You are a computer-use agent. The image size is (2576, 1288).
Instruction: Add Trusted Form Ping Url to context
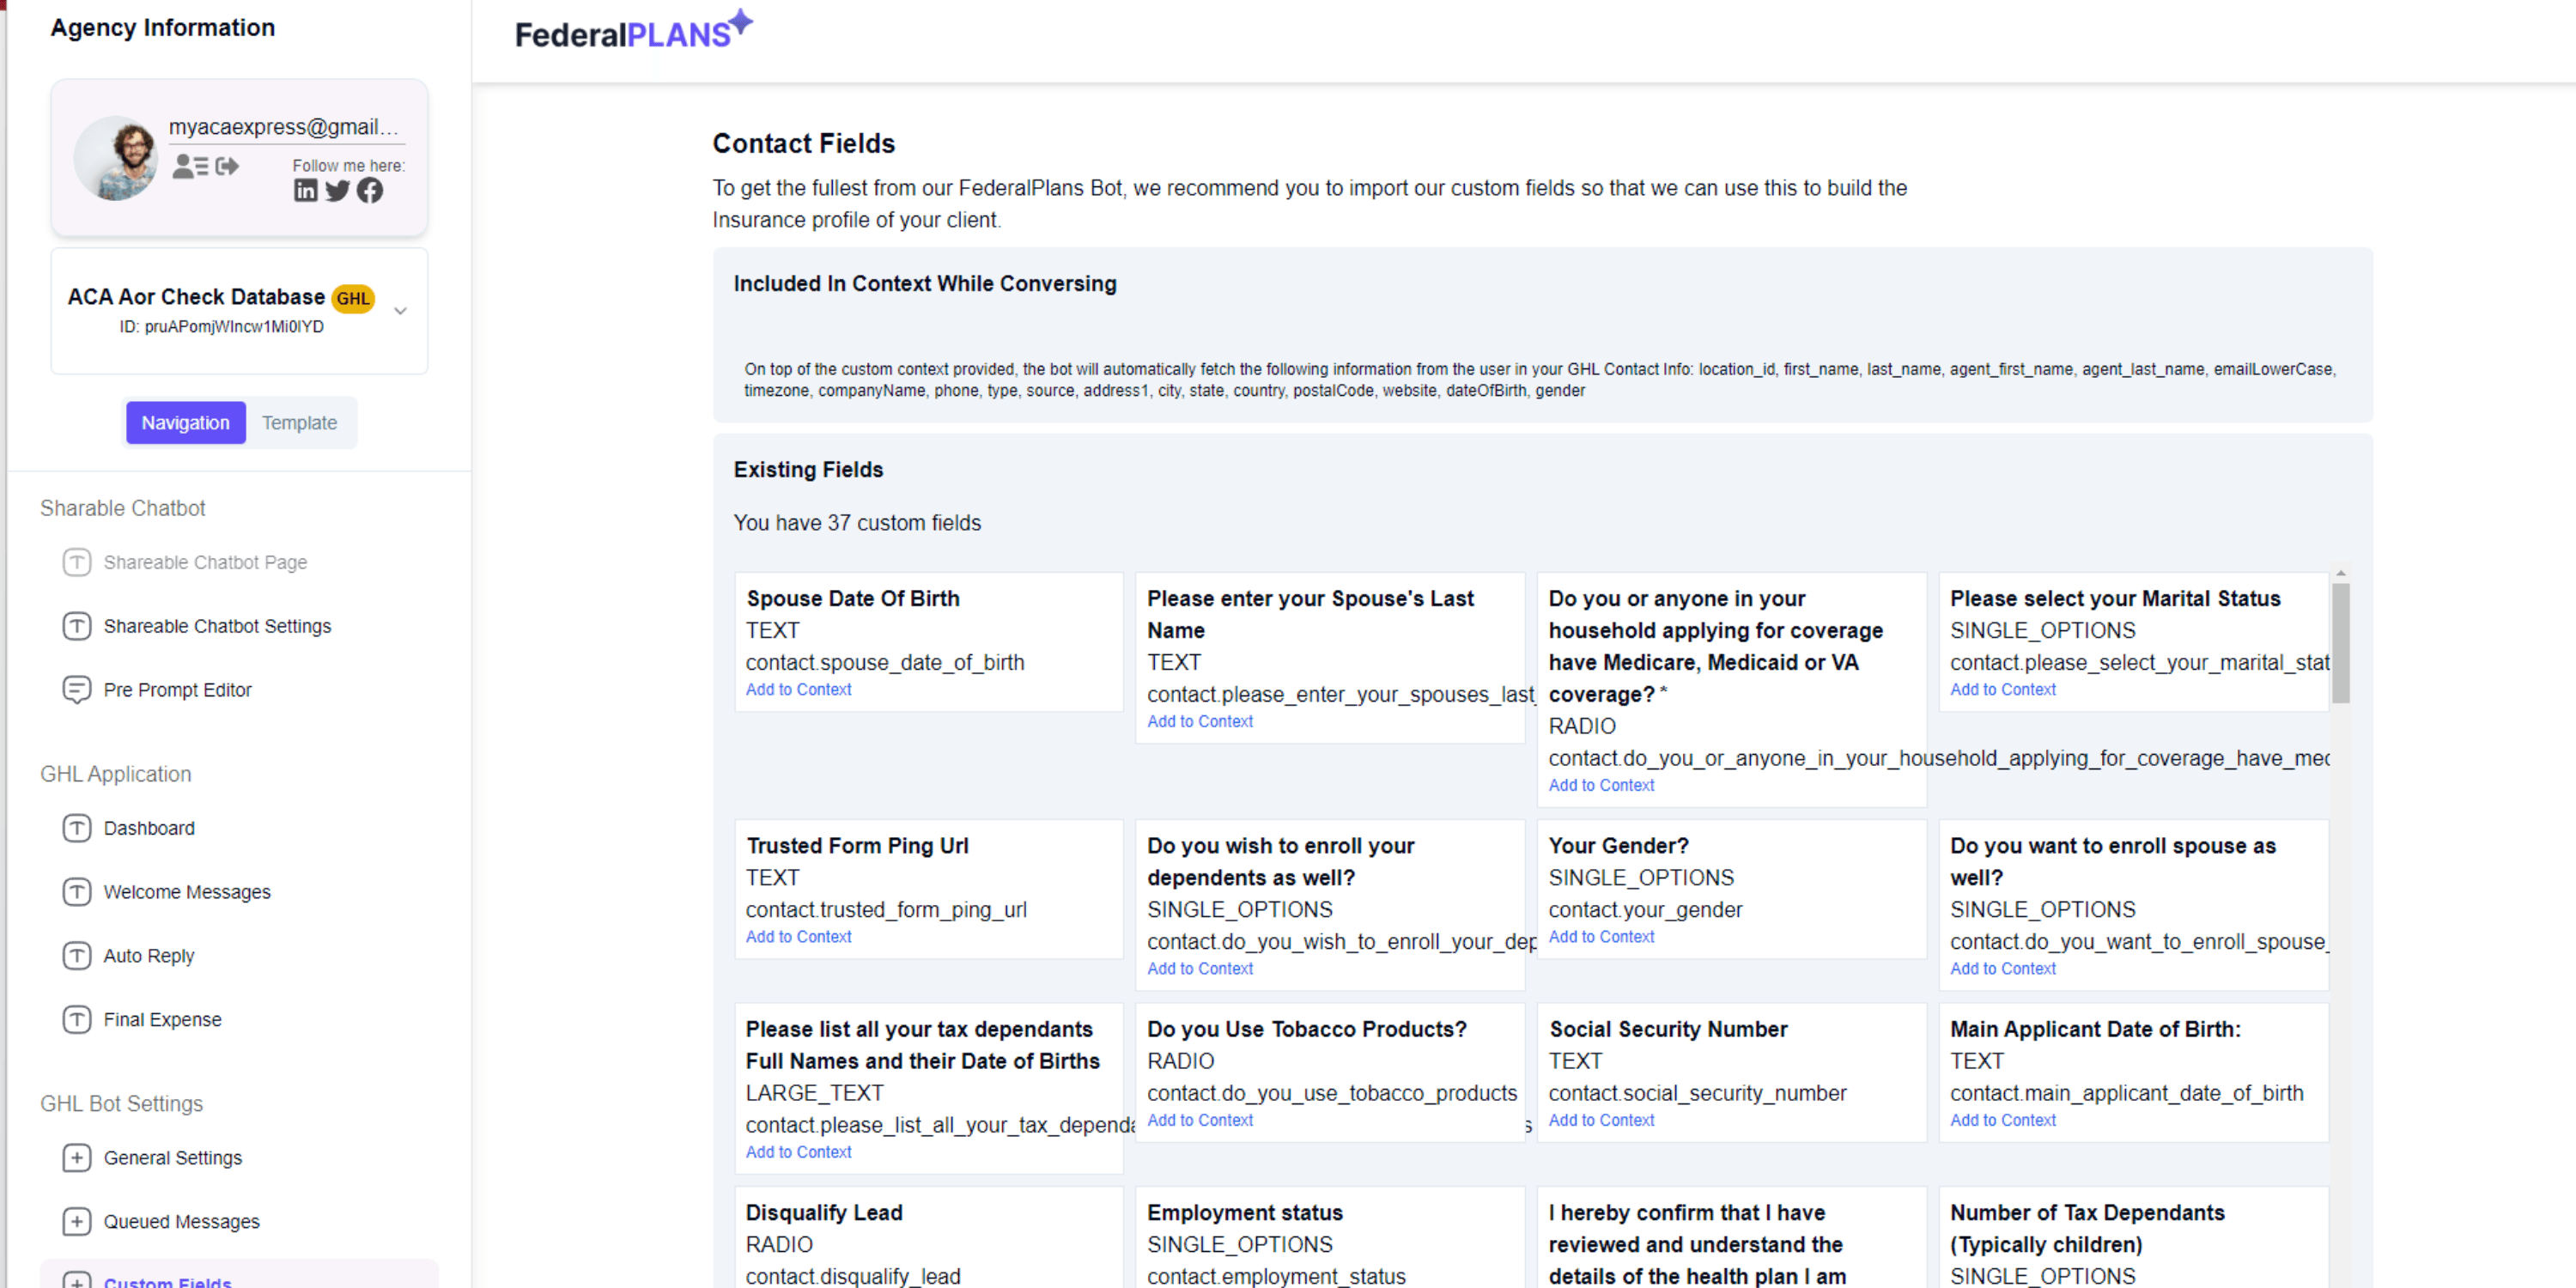click(x=798, y=937)
